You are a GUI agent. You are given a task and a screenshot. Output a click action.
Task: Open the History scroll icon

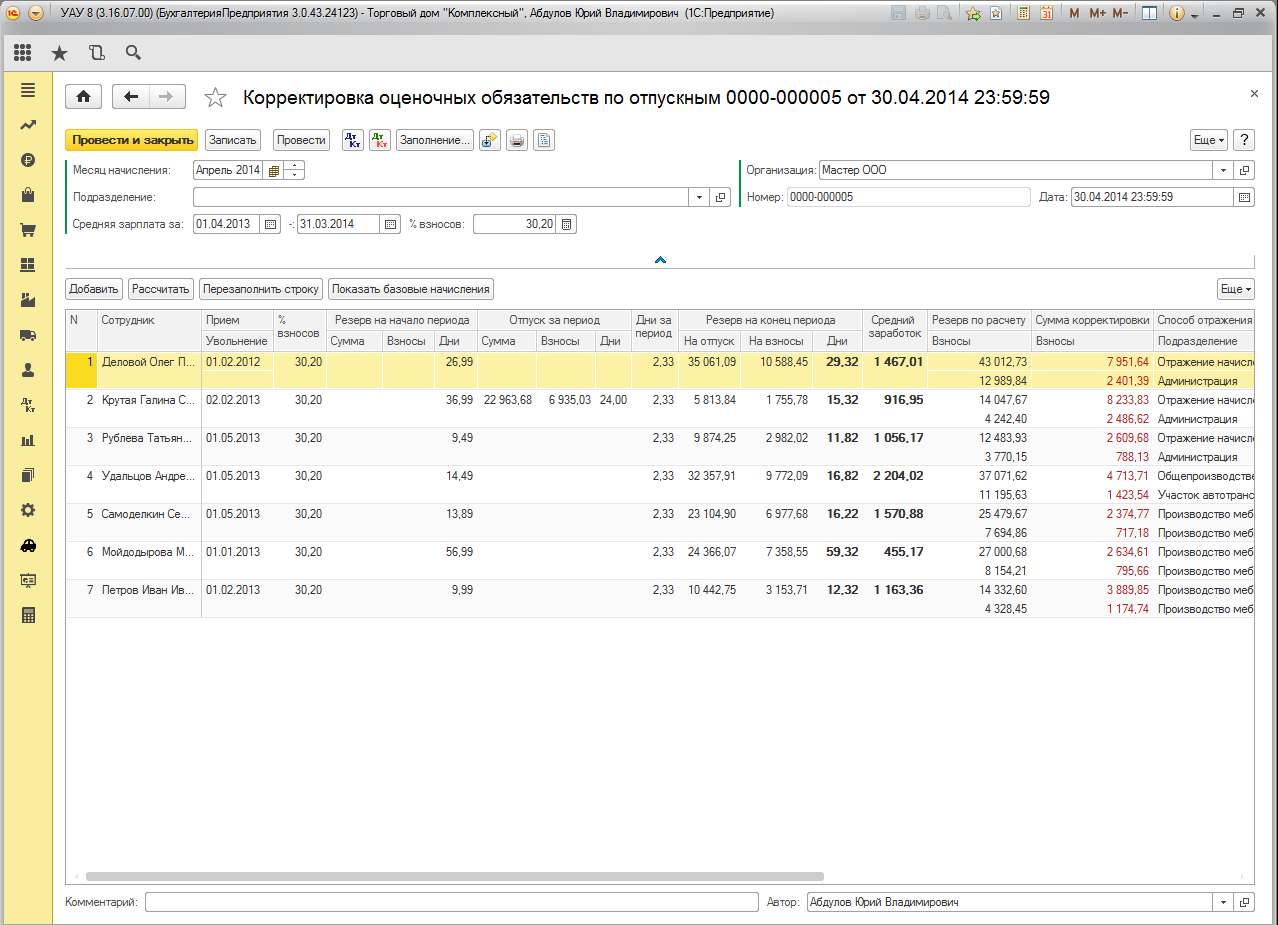tap(97, 53)
